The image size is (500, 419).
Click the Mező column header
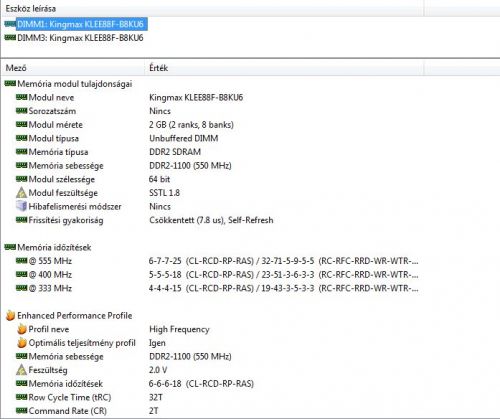click(x=16, y=68)
